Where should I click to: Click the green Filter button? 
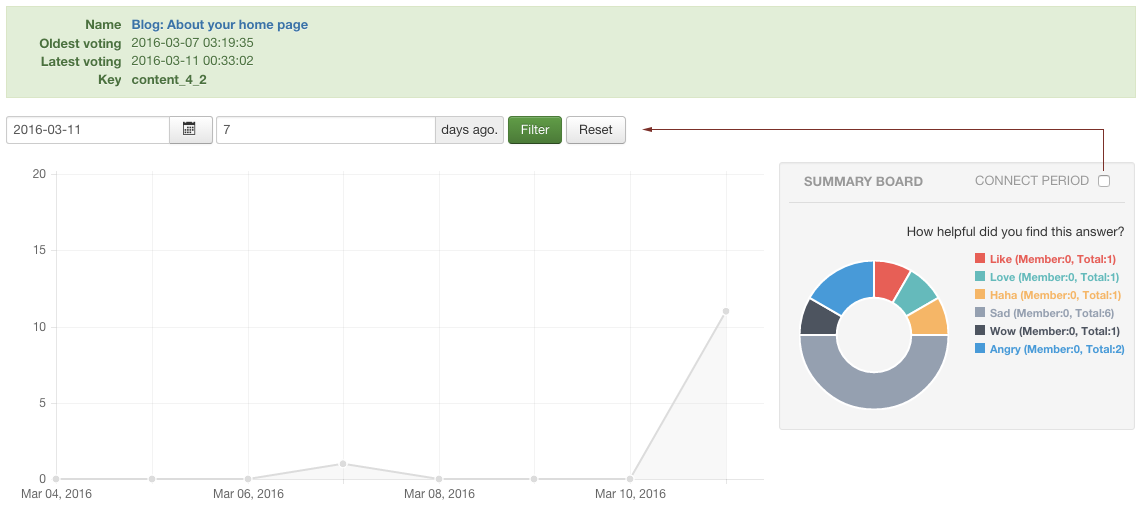point(535,130)
